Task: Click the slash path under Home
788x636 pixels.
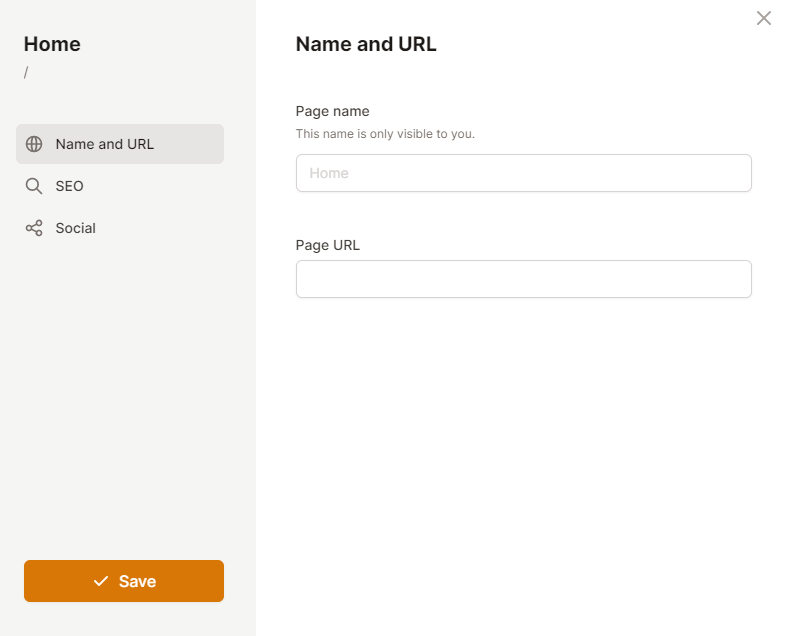Action: point(26,72)
